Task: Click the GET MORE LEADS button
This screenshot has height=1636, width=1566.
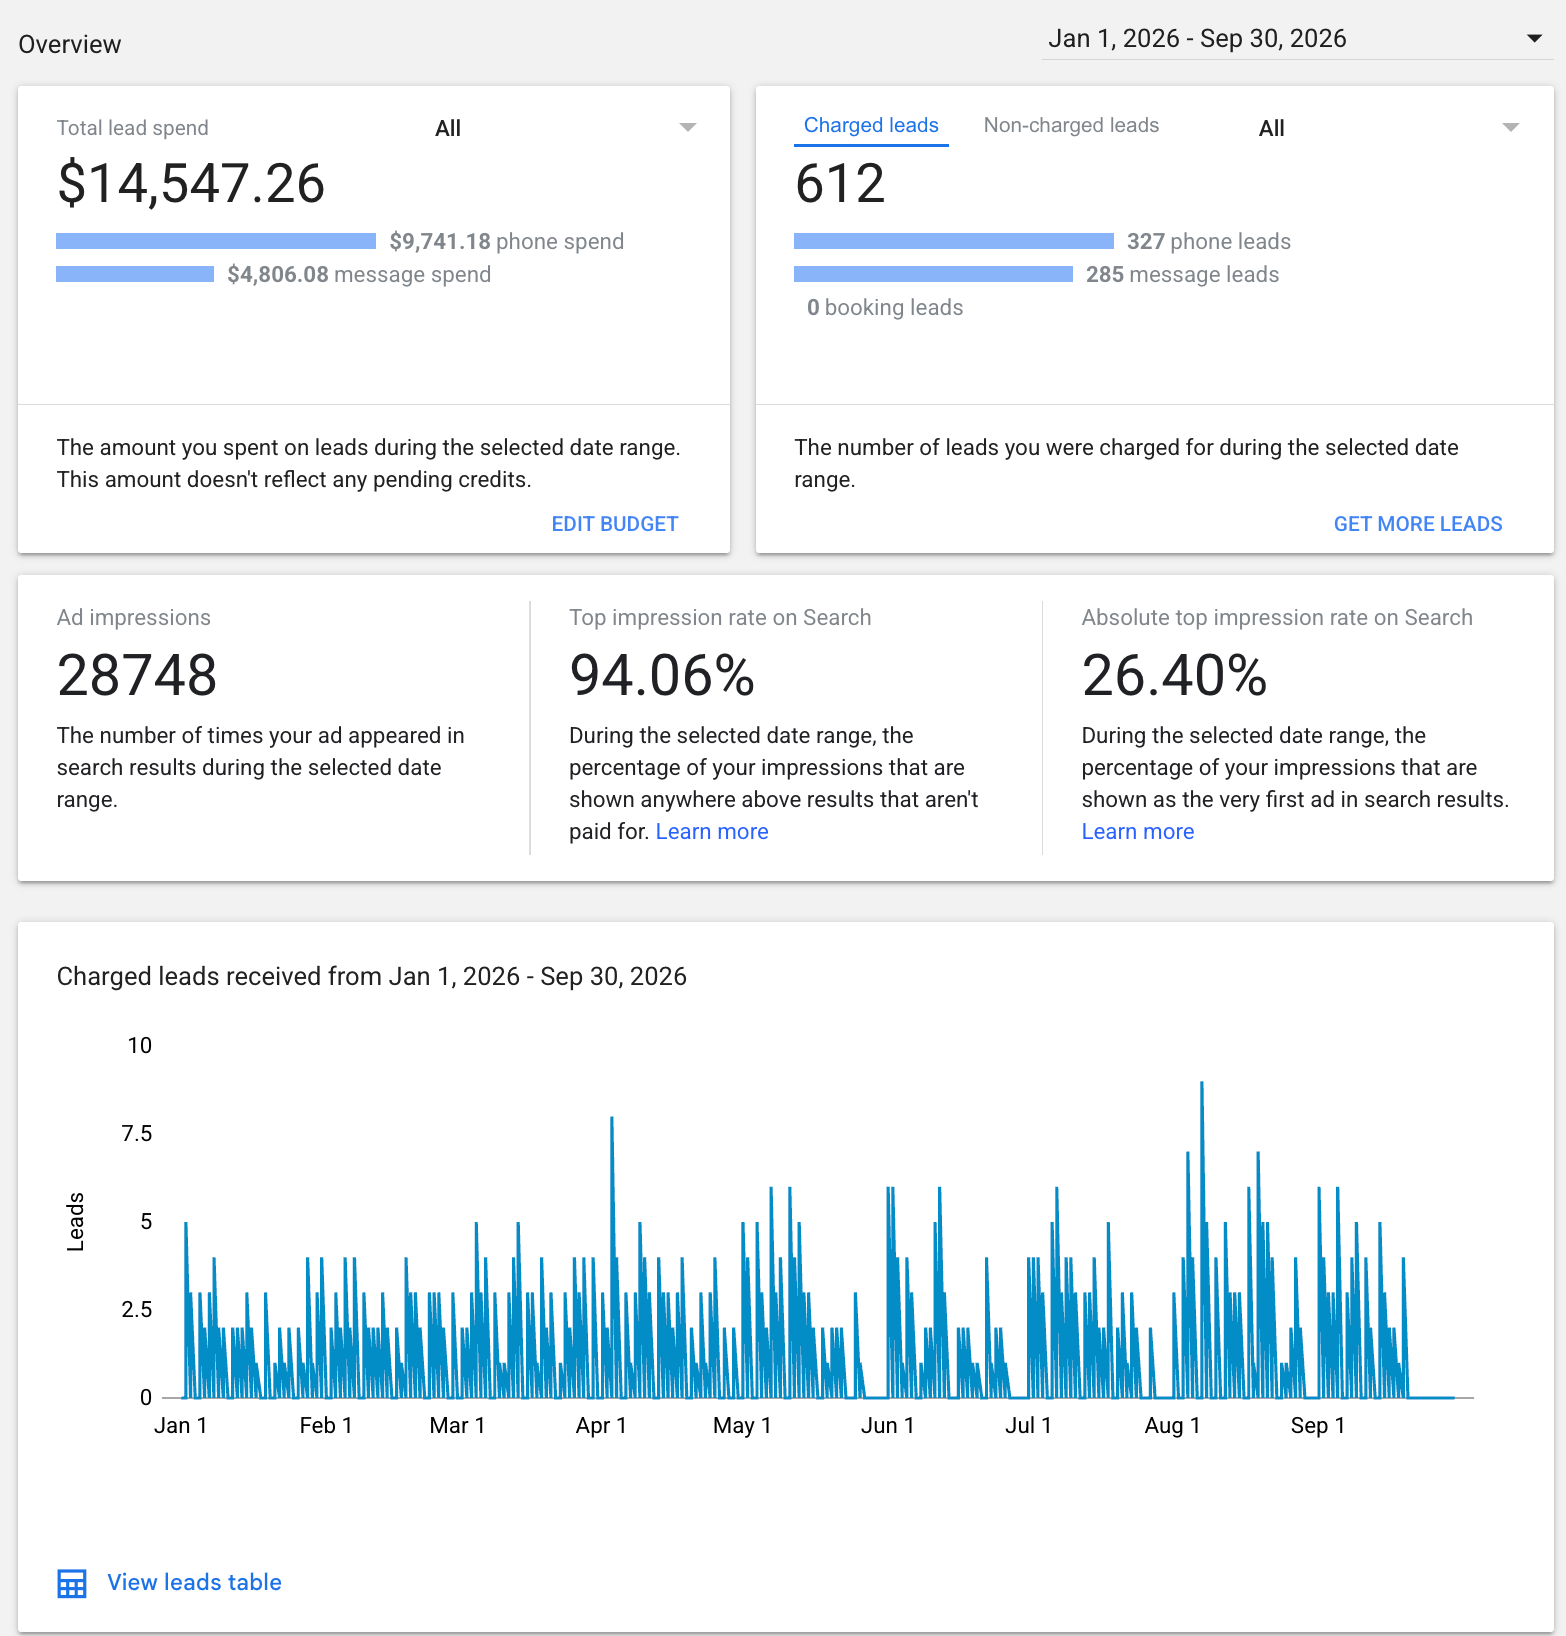Action: point(1418,524)
